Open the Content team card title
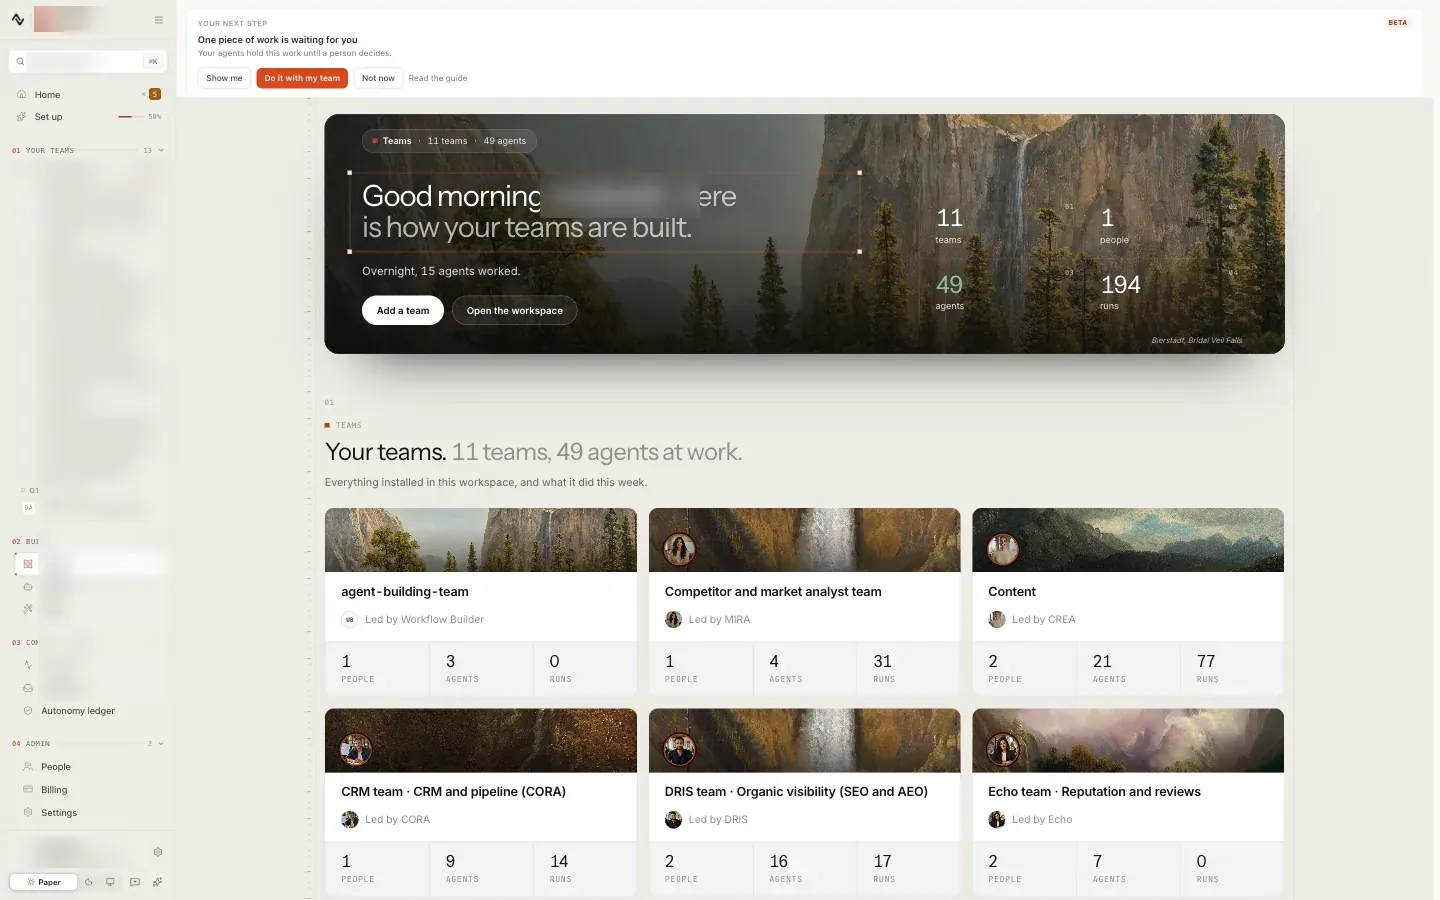The image size is (1440, 900). point(1012,592)
